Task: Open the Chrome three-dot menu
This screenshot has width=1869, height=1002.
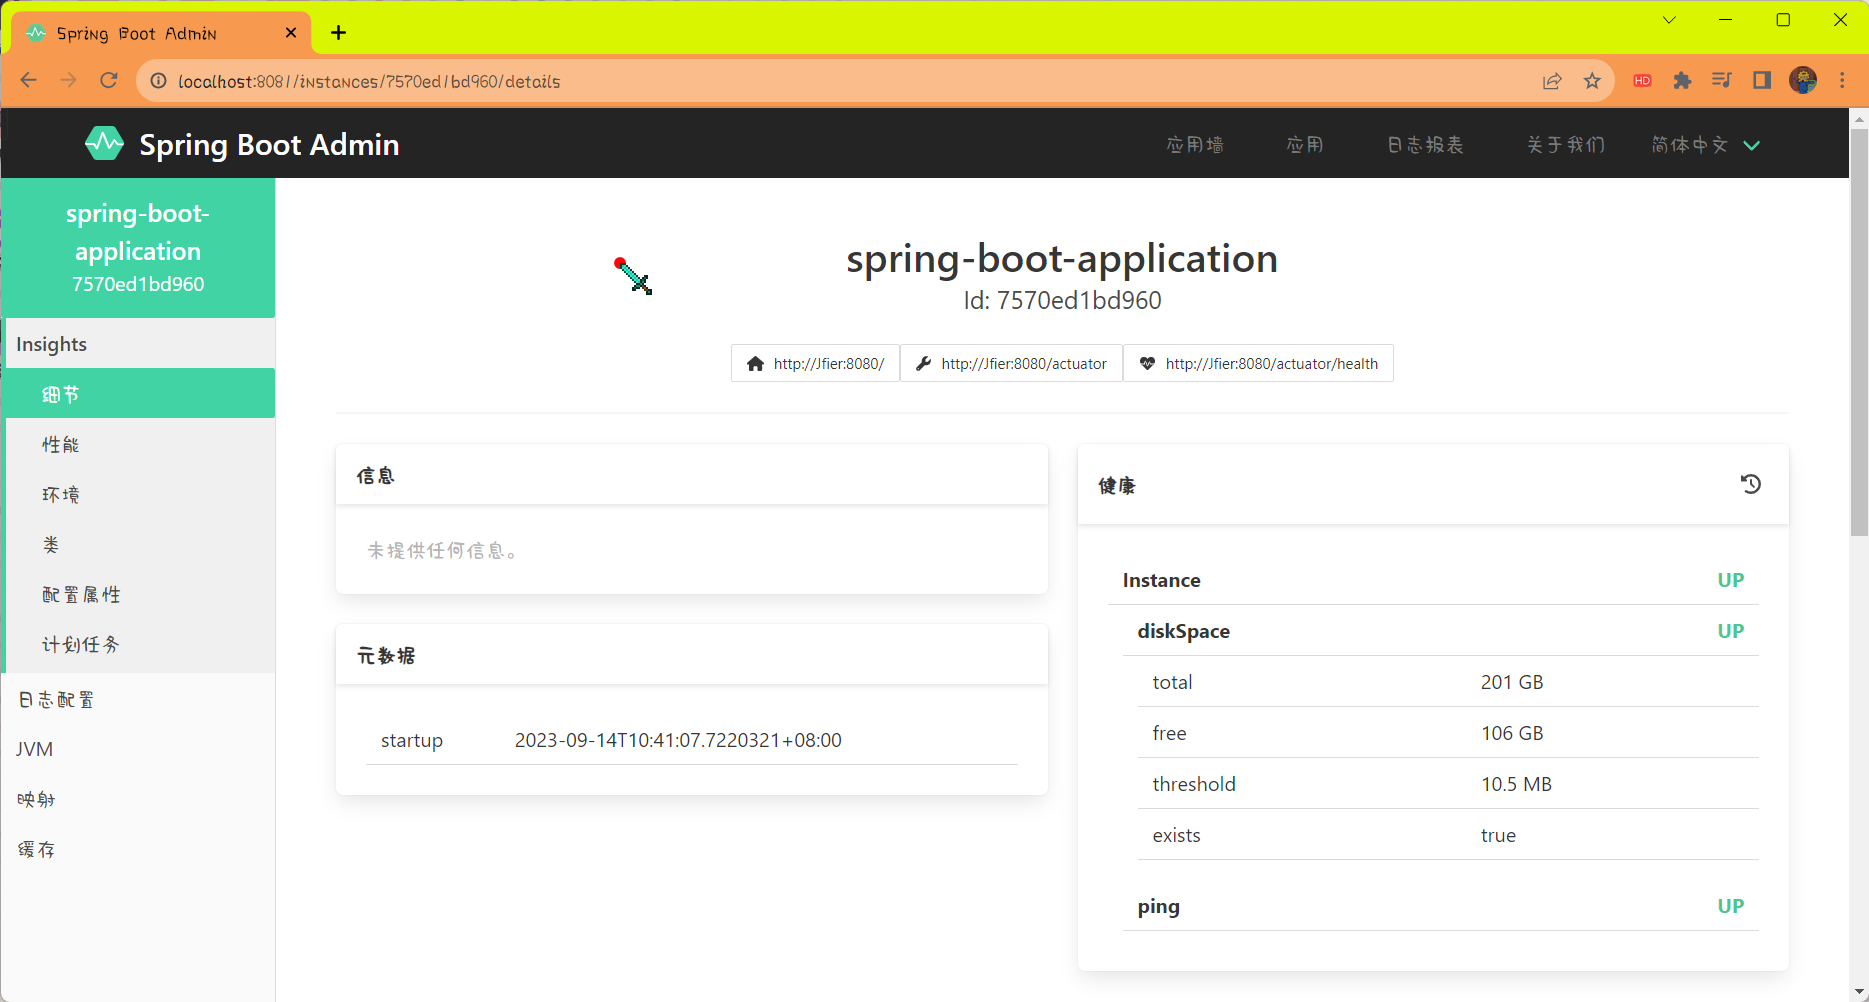Action: point(1842,81)
